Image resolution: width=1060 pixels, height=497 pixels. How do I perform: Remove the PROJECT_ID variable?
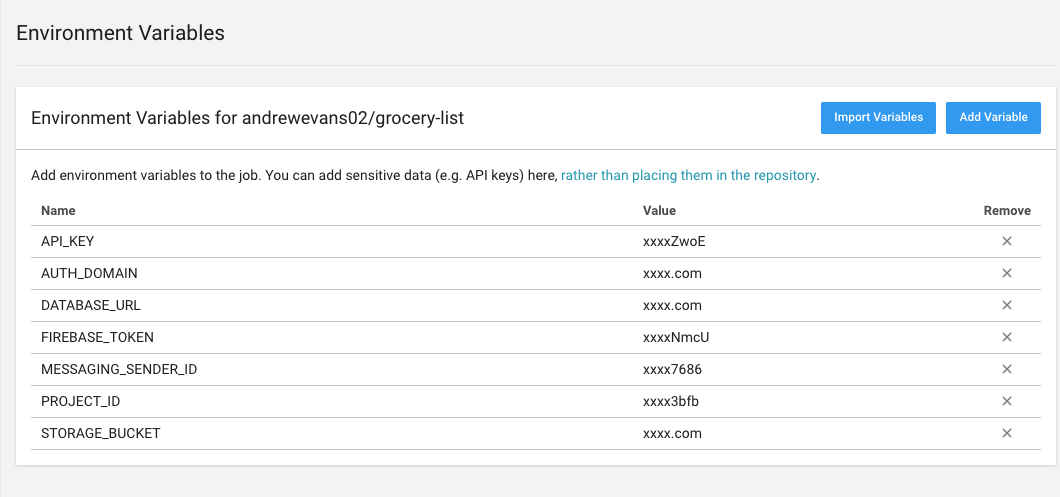pyautogui.click(x=1007, y=401)
